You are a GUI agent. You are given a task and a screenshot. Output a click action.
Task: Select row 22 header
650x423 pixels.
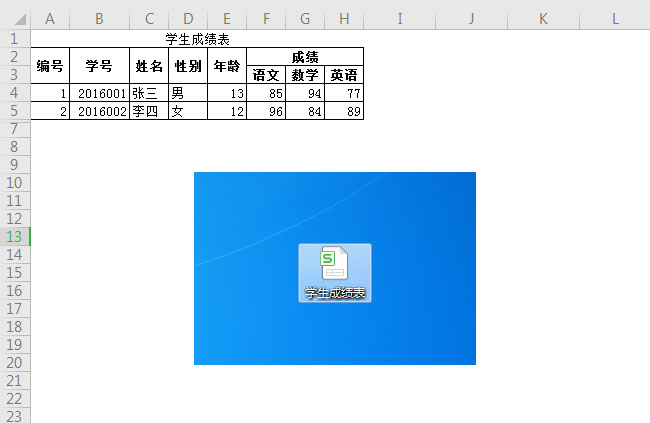pos(15,398)
